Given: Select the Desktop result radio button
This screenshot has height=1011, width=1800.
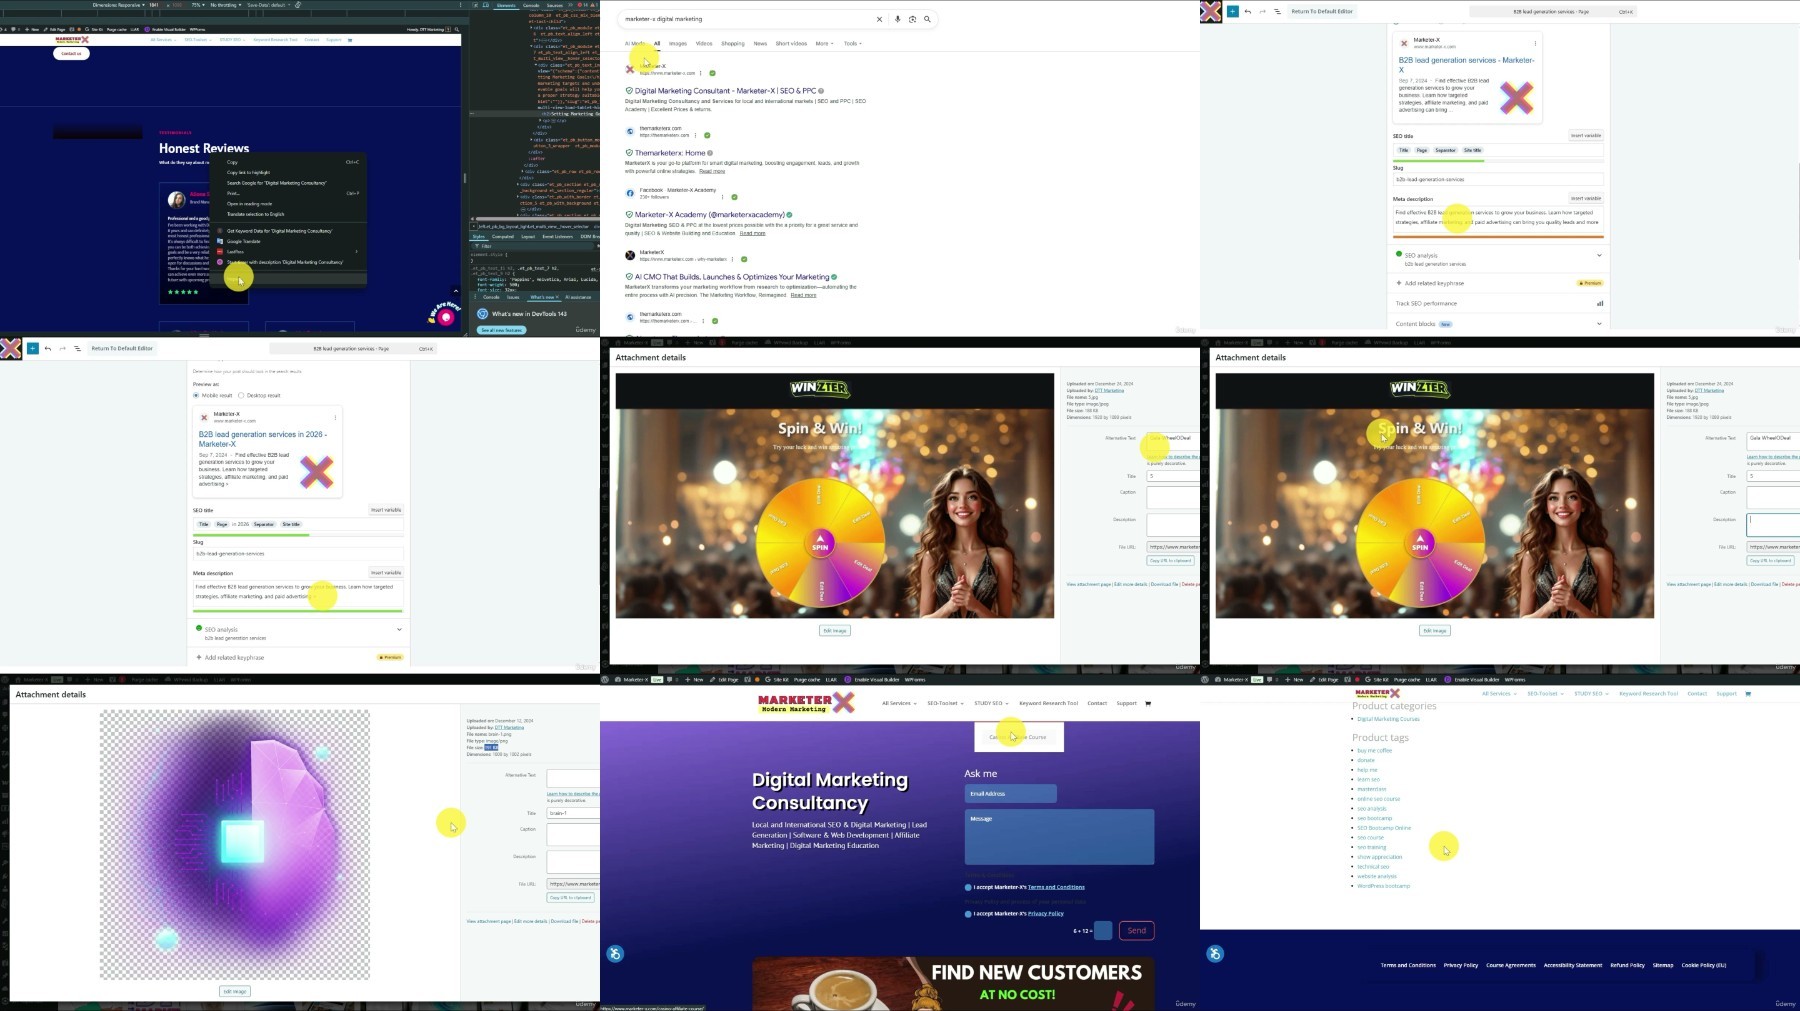Looking at the screenshot, I should pos(241,395).
